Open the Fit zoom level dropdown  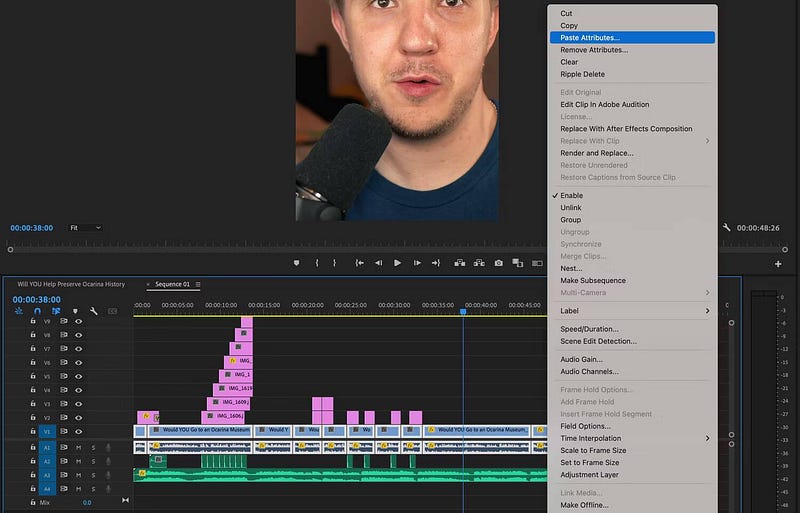click(85, 228)
